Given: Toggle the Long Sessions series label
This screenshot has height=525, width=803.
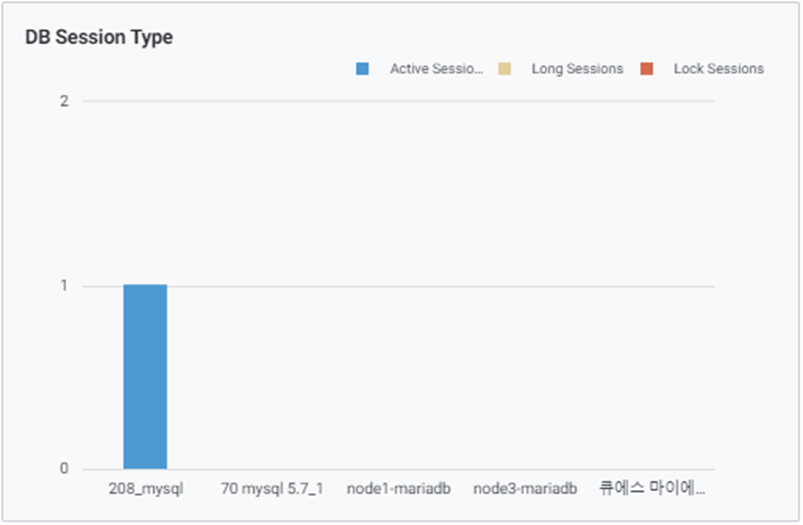Looking at the screenshot, I should coord(577,69).
